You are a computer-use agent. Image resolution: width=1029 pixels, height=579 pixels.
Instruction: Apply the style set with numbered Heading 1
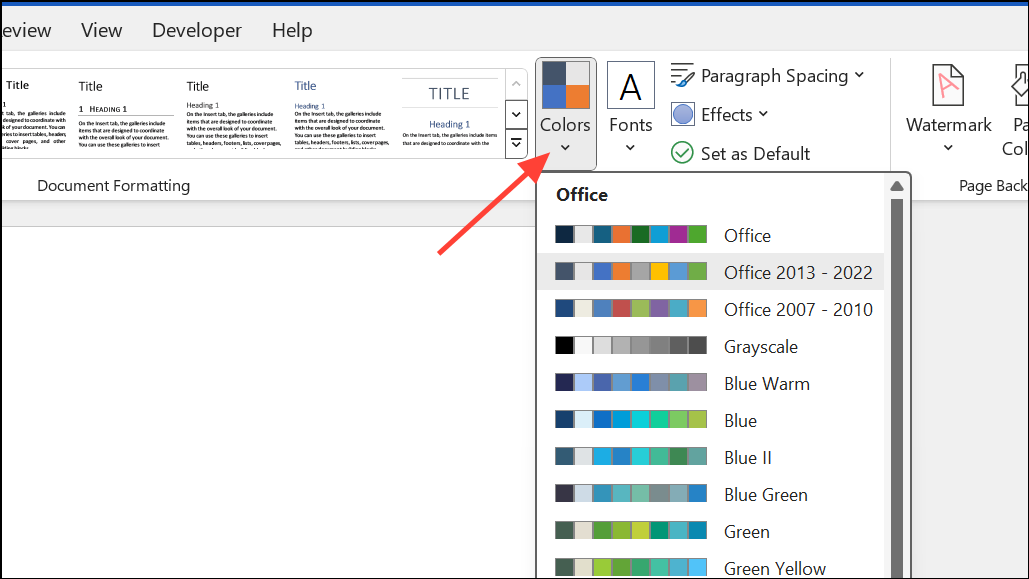pyautogui.click(x=125, y=113)
